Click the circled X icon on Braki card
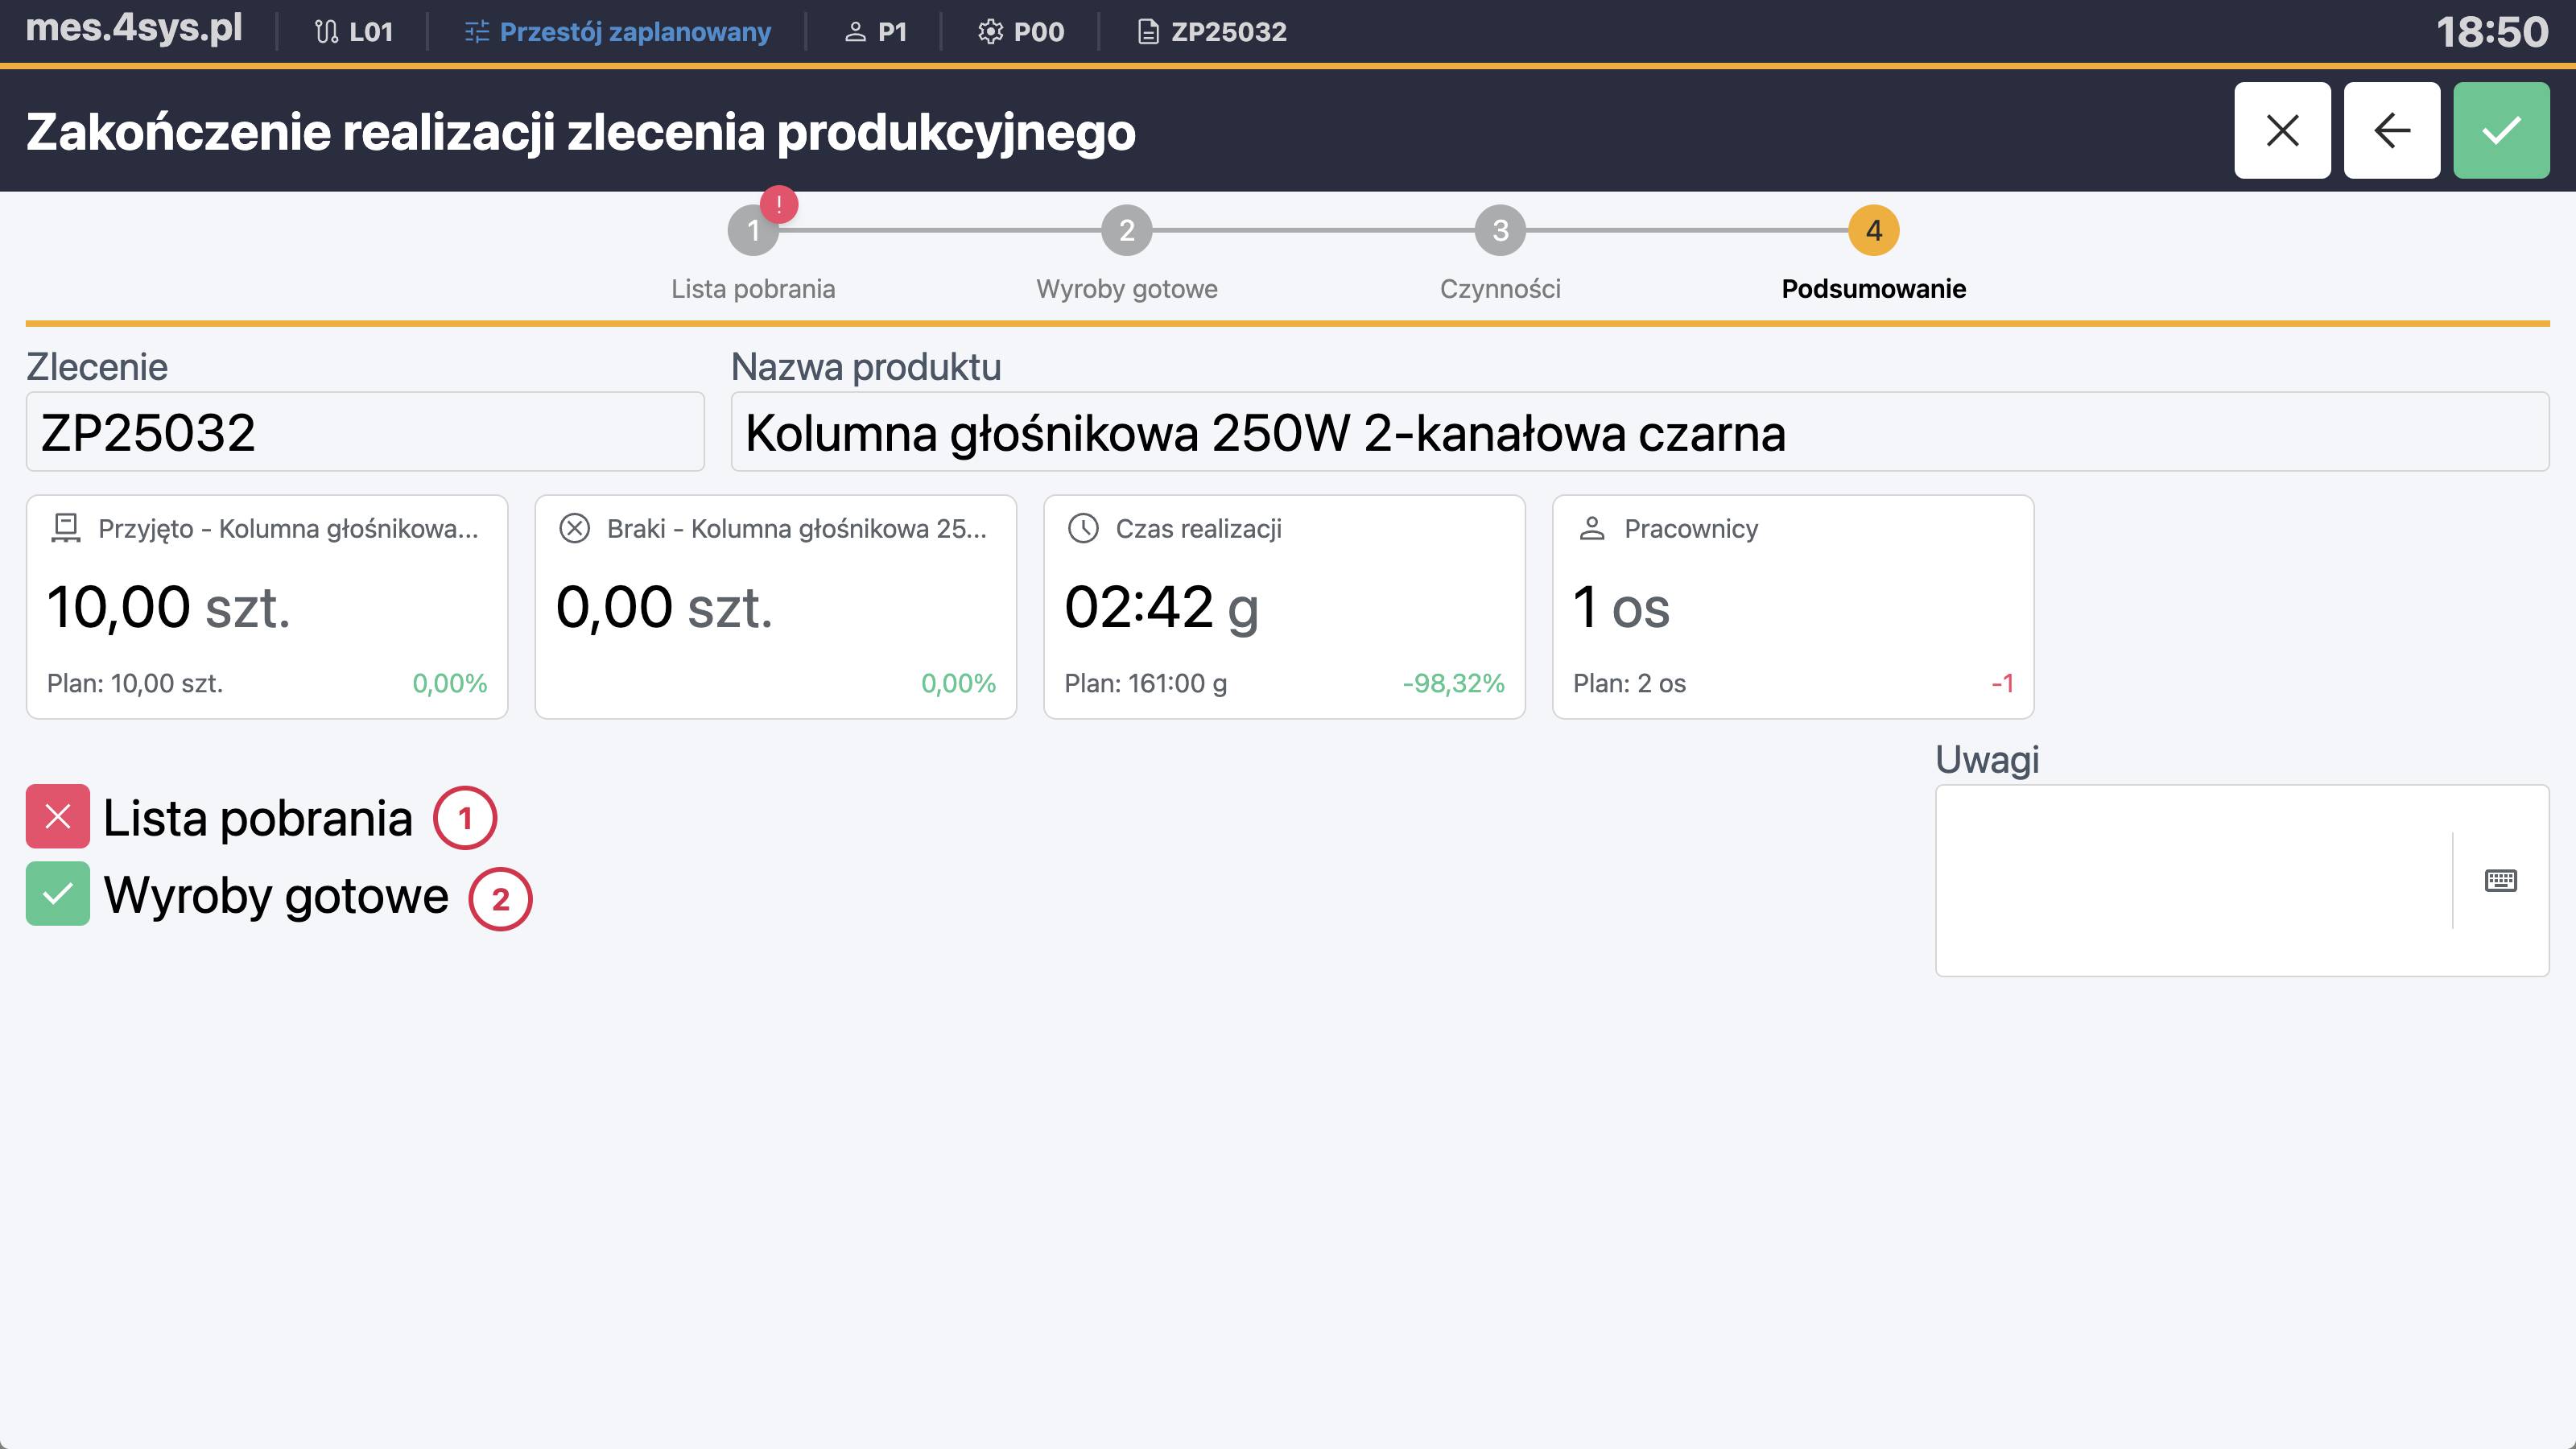This screenshot has width=2576, height=1449. click(575, 528)
